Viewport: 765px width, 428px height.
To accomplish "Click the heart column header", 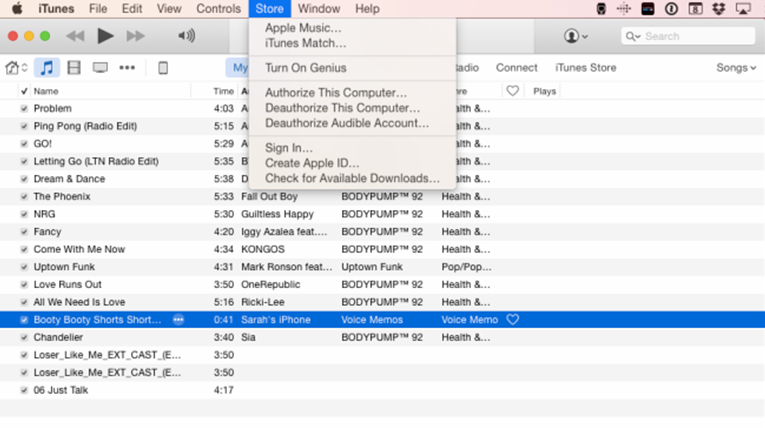I will pyautogui.click(x=512, y=91).
